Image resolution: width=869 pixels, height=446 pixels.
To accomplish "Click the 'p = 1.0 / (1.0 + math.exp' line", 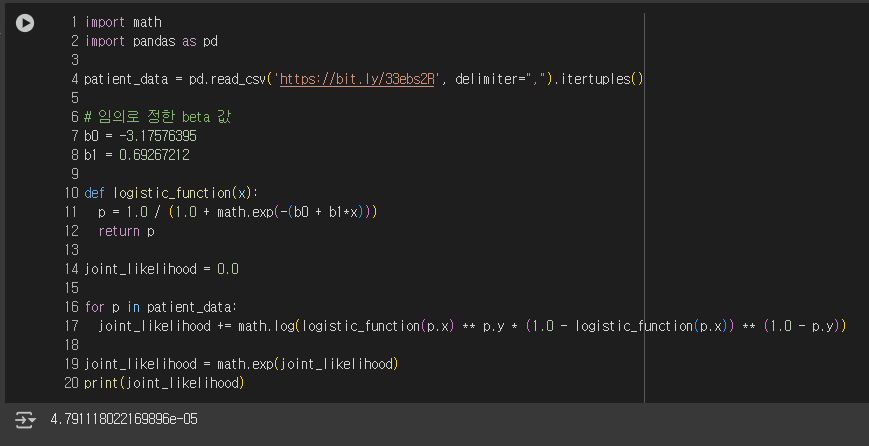I will (x=238, y=212).
